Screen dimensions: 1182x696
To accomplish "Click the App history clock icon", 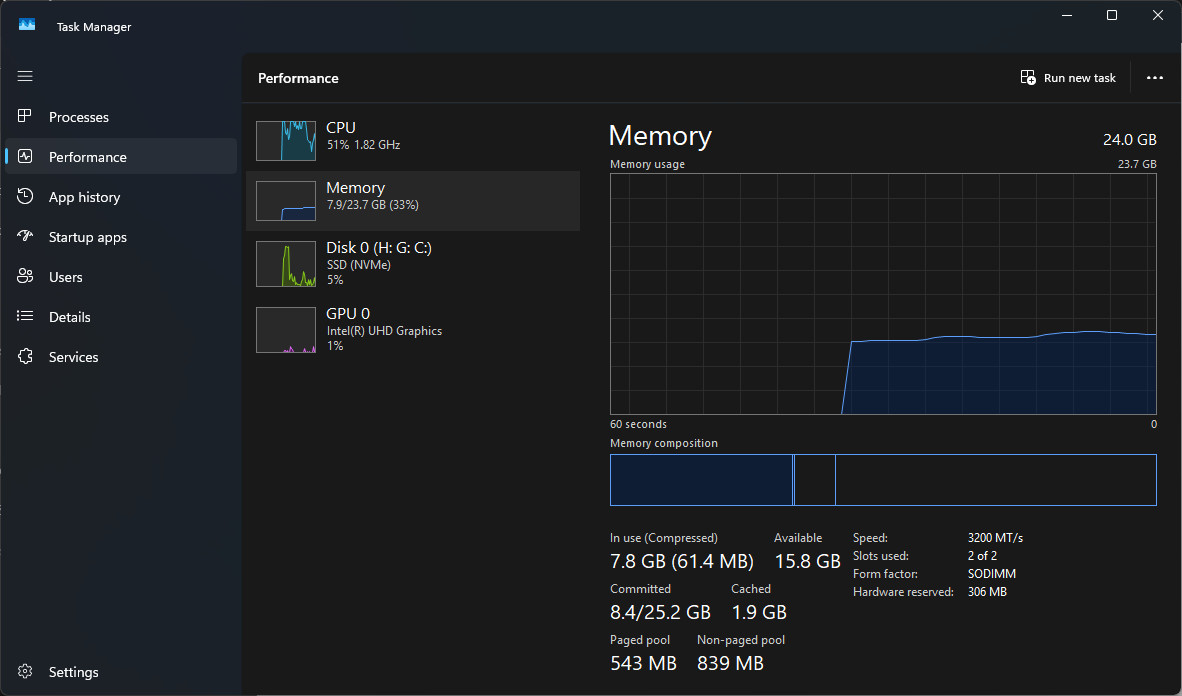I will (25, 196).
